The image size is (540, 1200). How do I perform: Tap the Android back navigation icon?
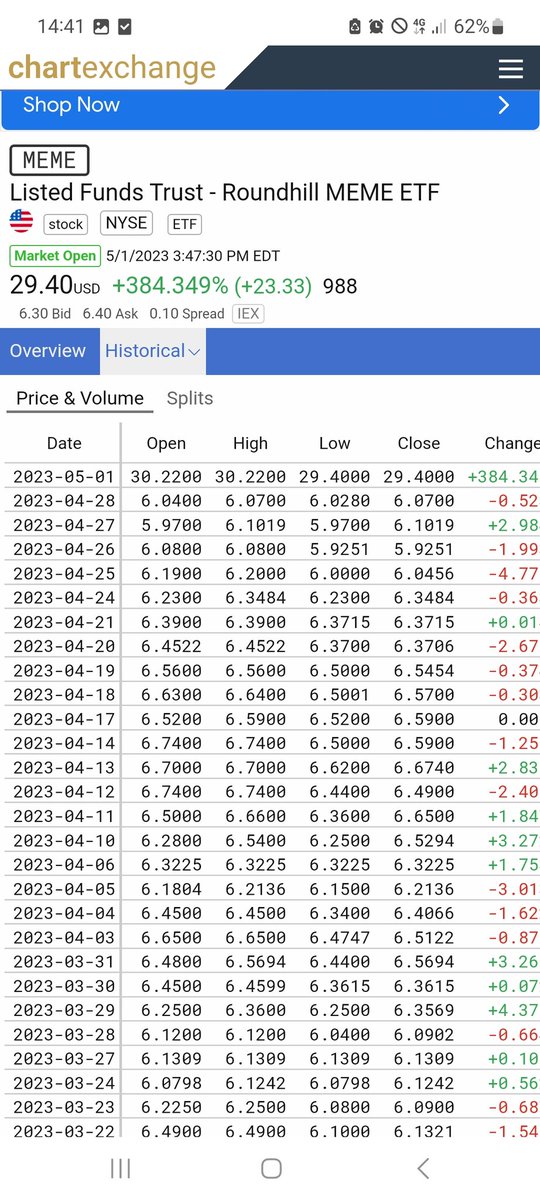423,1167
